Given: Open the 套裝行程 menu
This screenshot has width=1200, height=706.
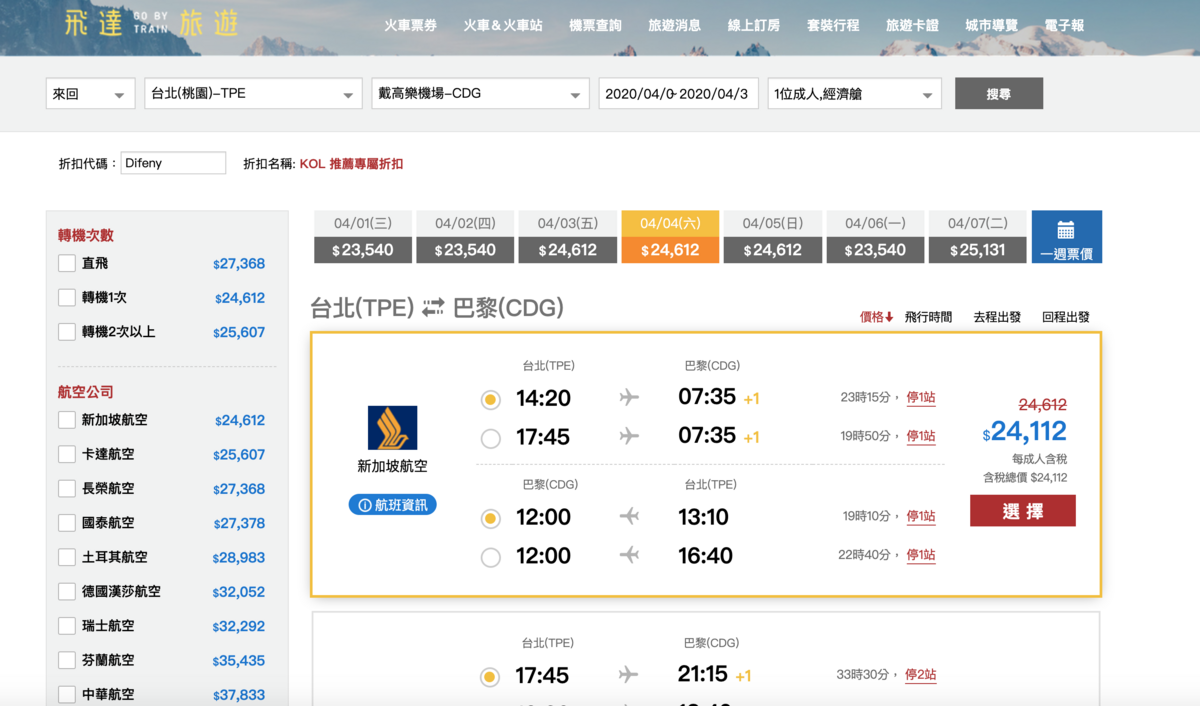Looking at the screenshot, I should tap(833, 26).
